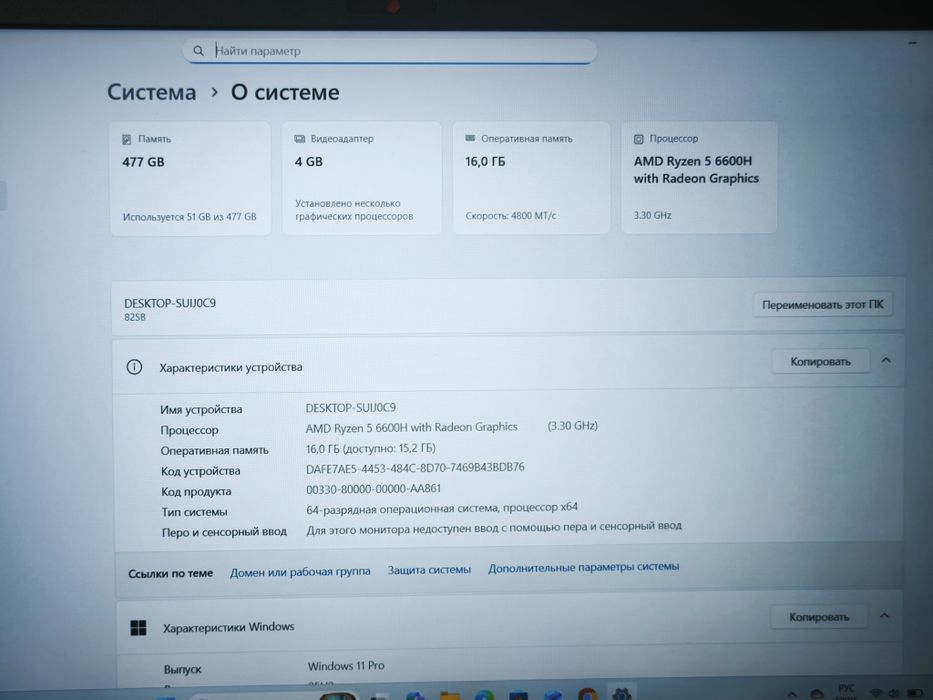Switch input language via 'РУС' indicator
Image resolution: width=933 pixels, height=700 pixels.
click(x=846, y=689)
